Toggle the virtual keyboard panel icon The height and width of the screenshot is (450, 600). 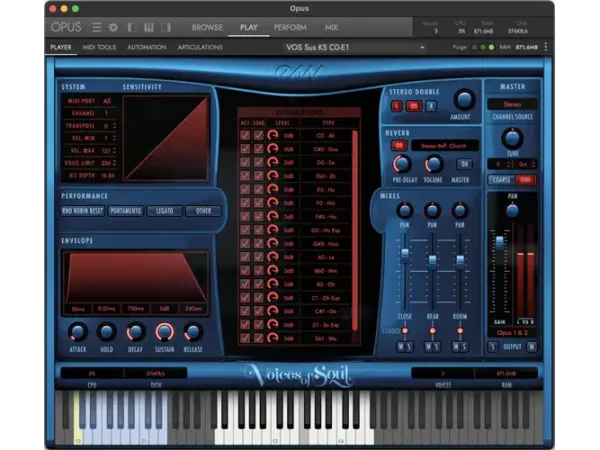point(149,27)
